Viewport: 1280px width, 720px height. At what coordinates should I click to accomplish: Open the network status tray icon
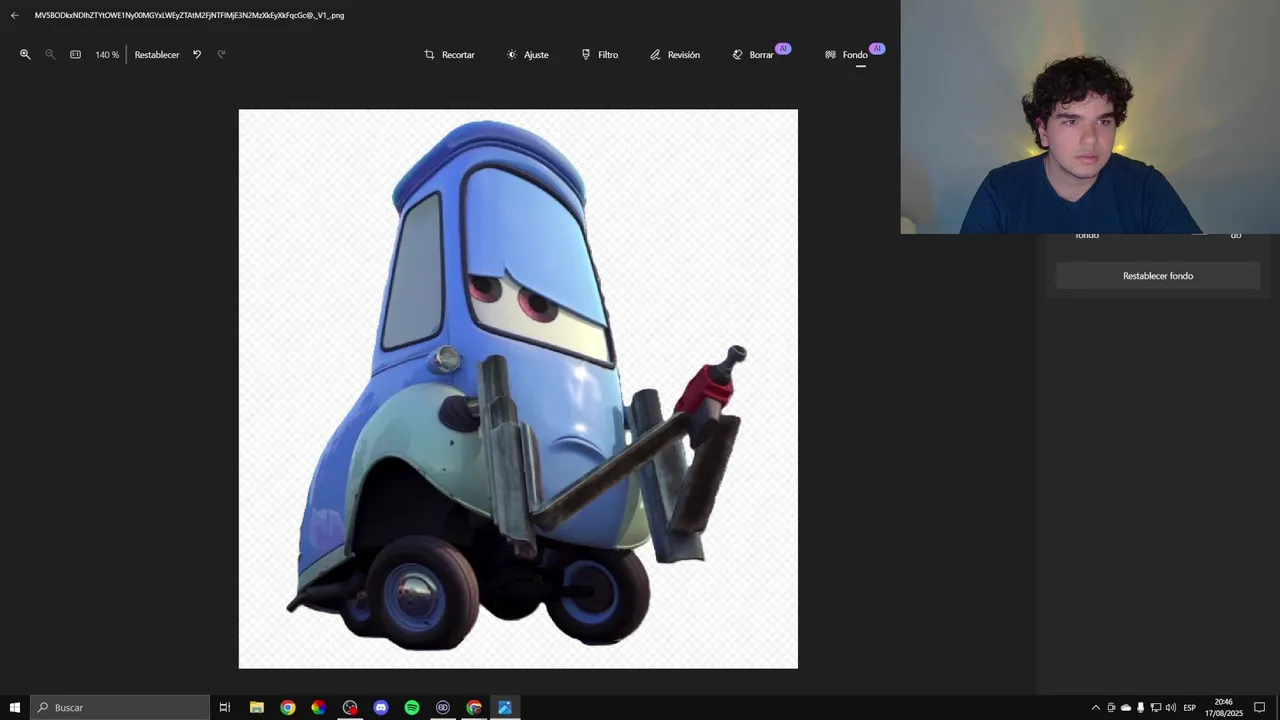pos(1156,707)
